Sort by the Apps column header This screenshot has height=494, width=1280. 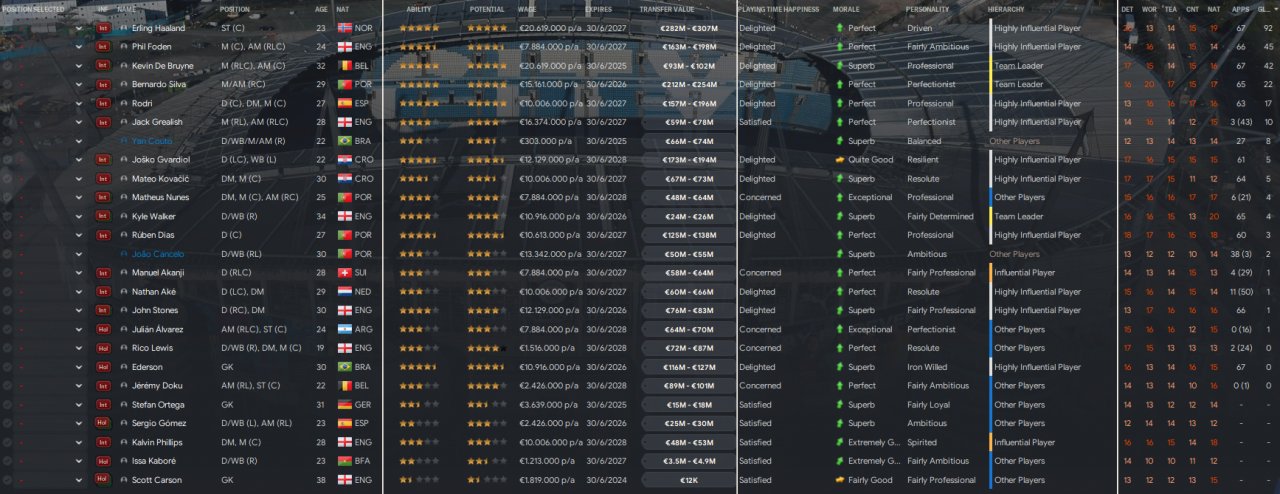[1241, 9]
